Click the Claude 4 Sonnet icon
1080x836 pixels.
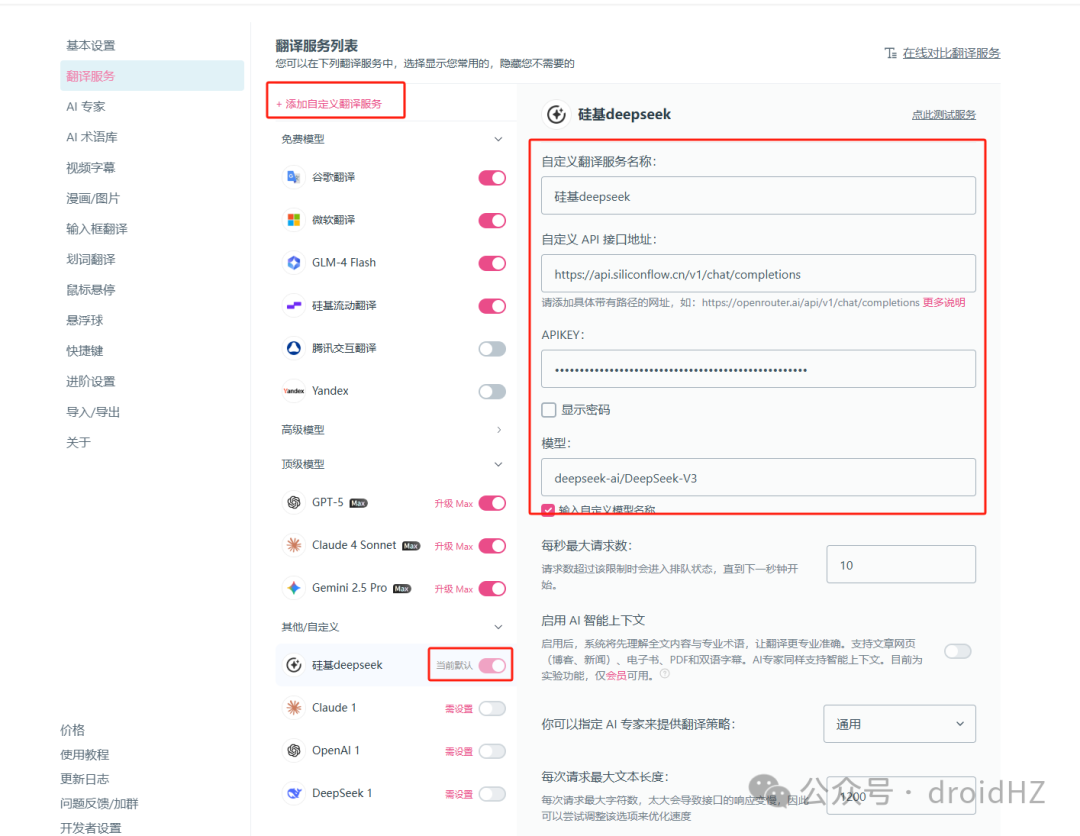click(x=293, y=545)
